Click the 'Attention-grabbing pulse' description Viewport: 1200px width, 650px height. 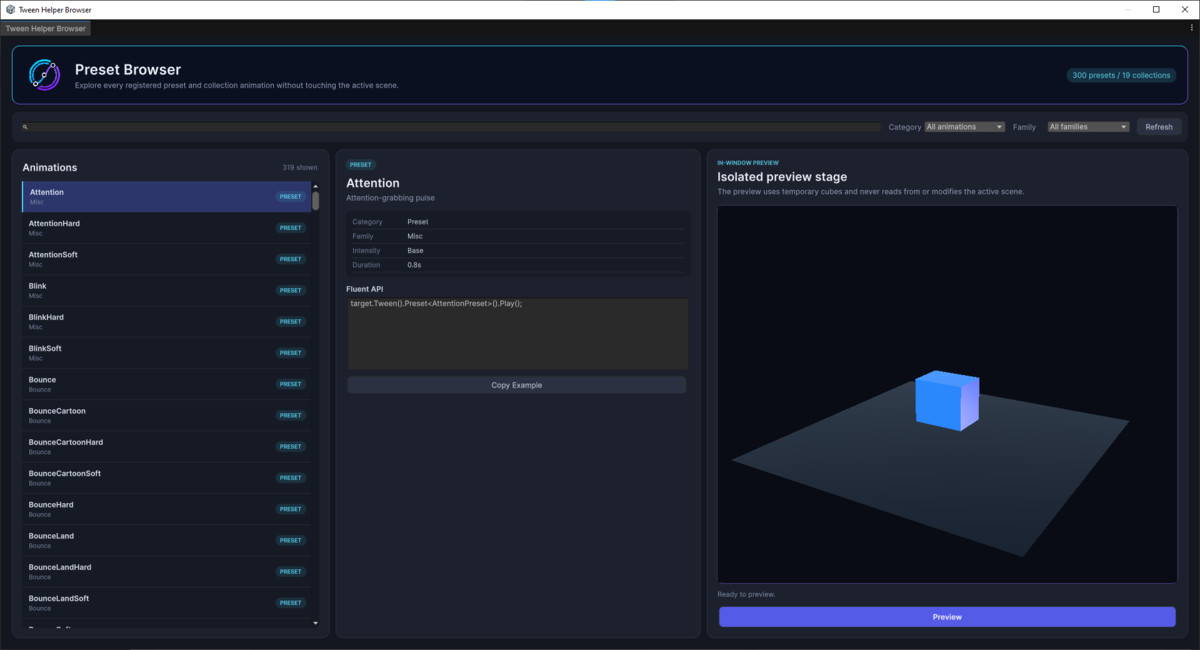(390, 198)
